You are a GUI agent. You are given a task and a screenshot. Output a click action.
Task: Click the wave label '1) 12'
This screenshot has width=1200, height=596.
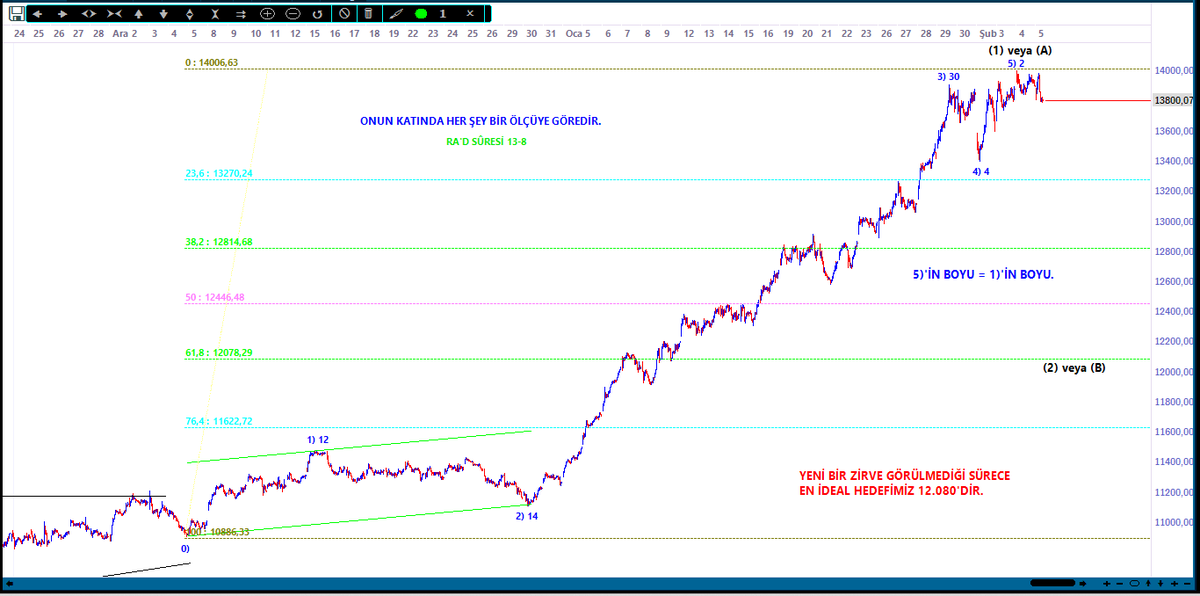(318, 440)
